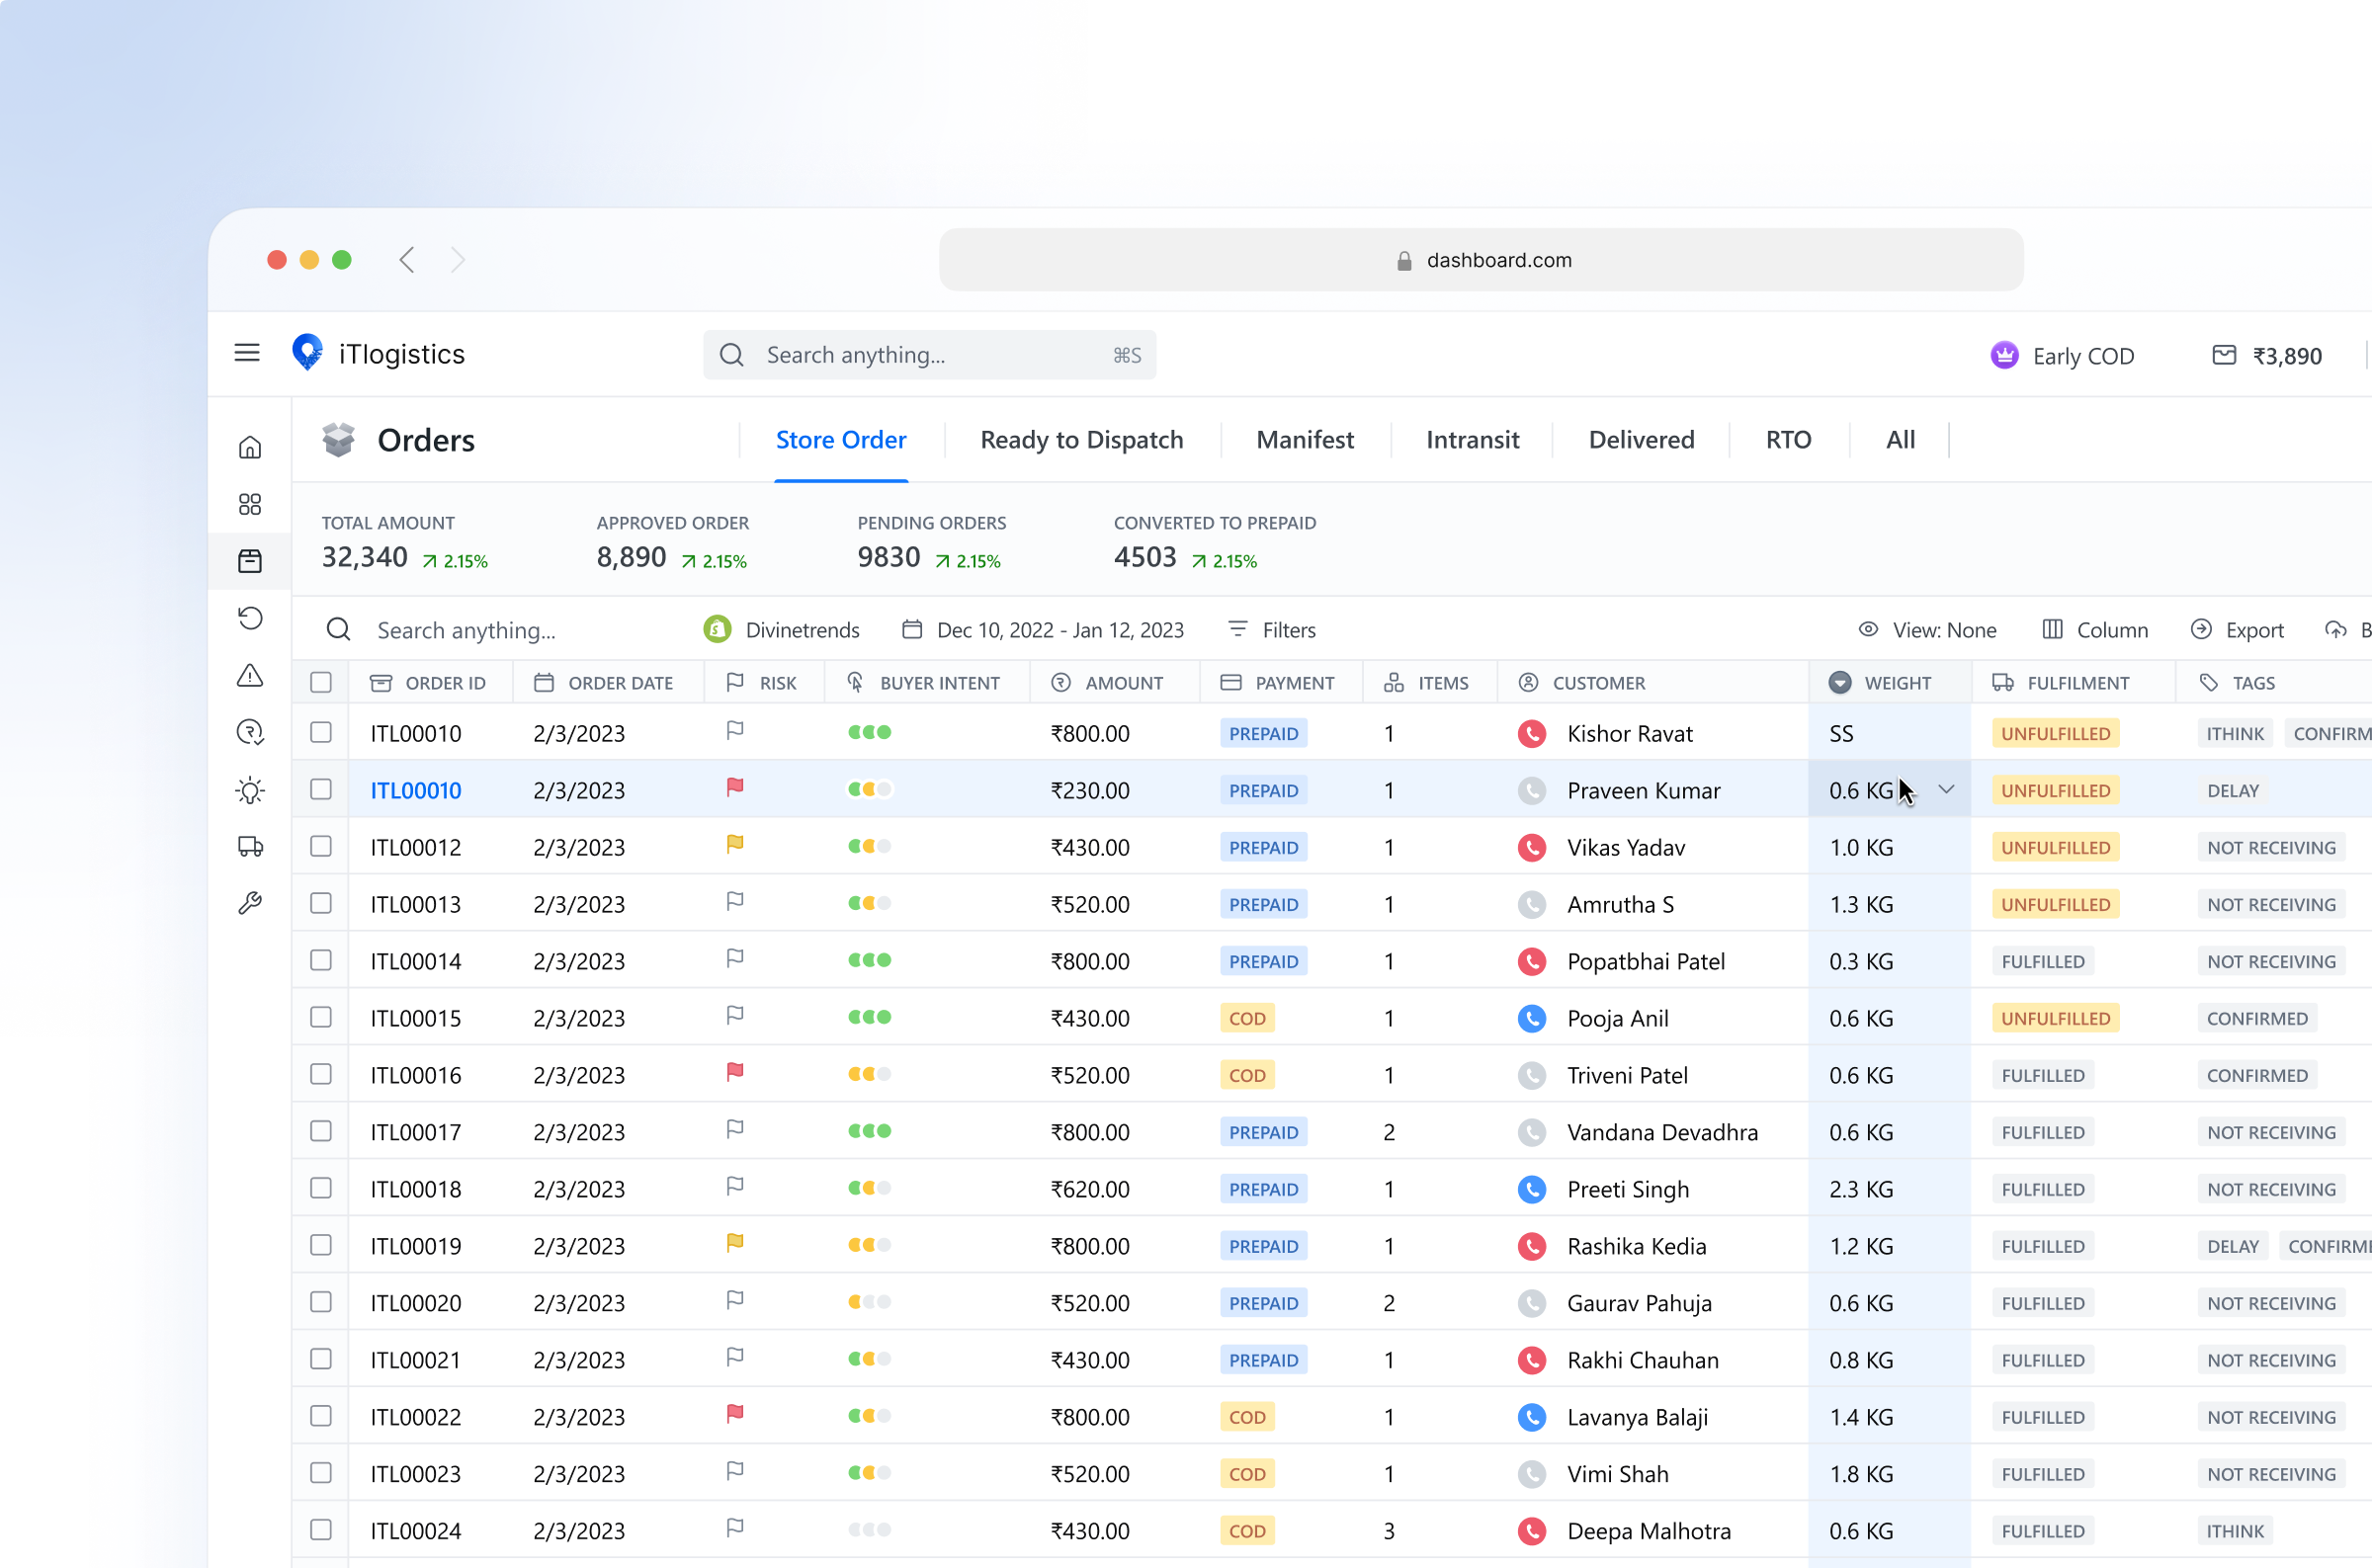Click UNFULFILLED badge for Vikas Yadav
This screenshot has width=2372, height=1568.
pos(2055,847)
